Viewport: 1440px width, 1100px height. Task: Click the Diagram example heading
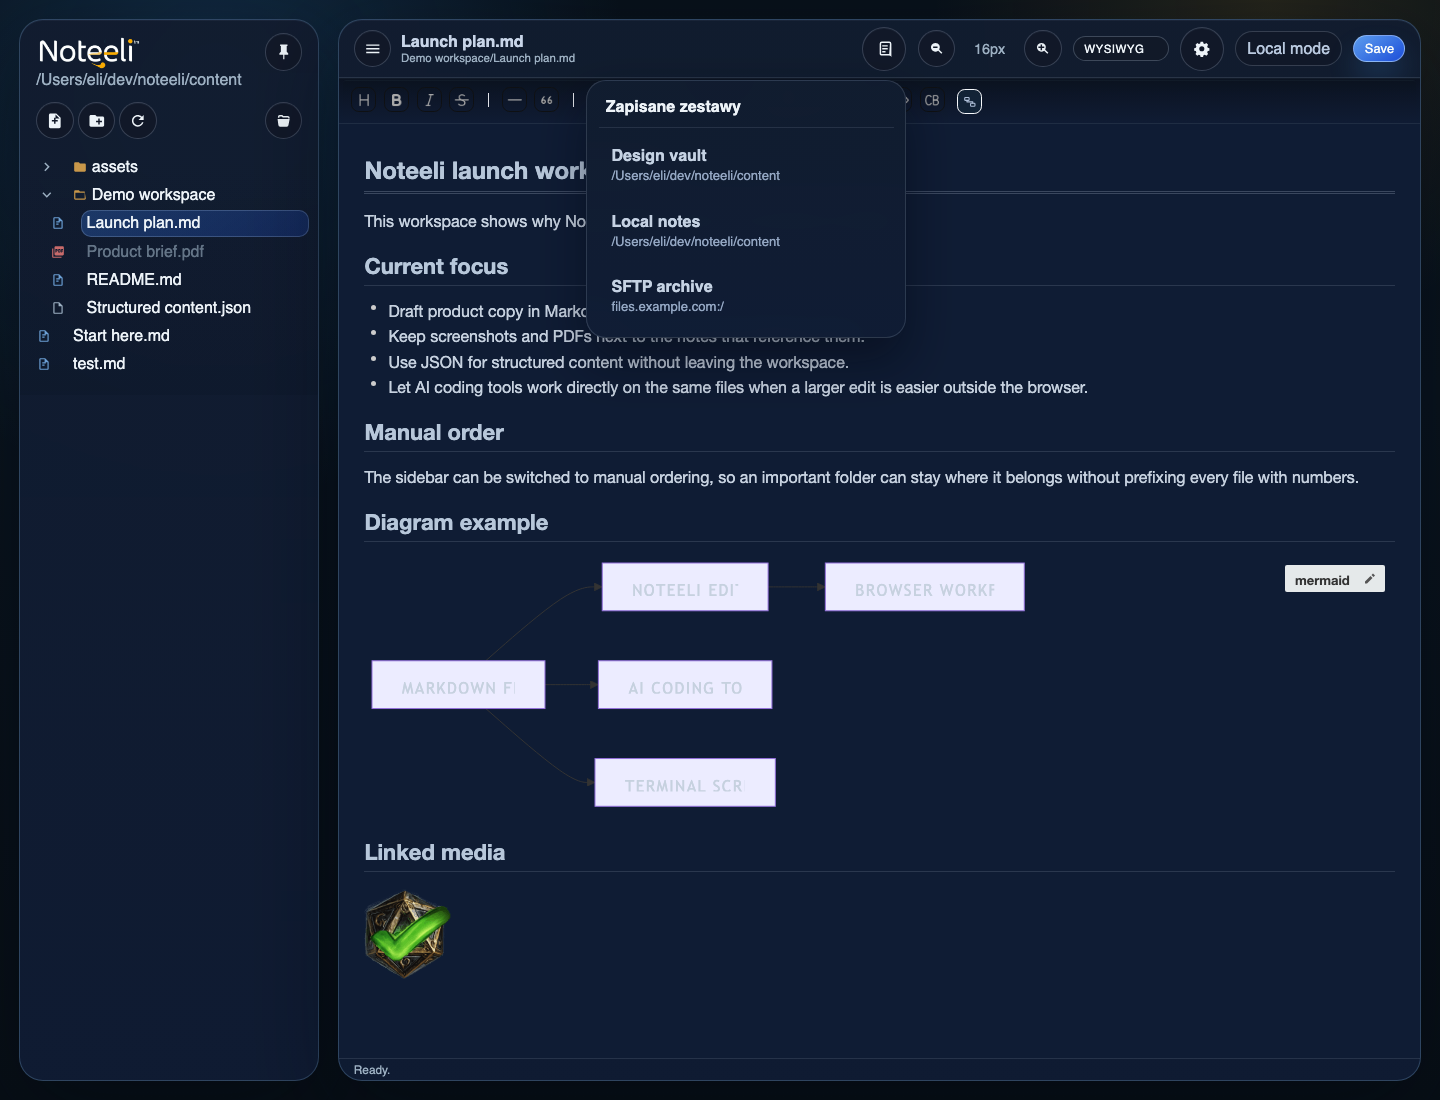pyautogui.click(x=456, y=523)
